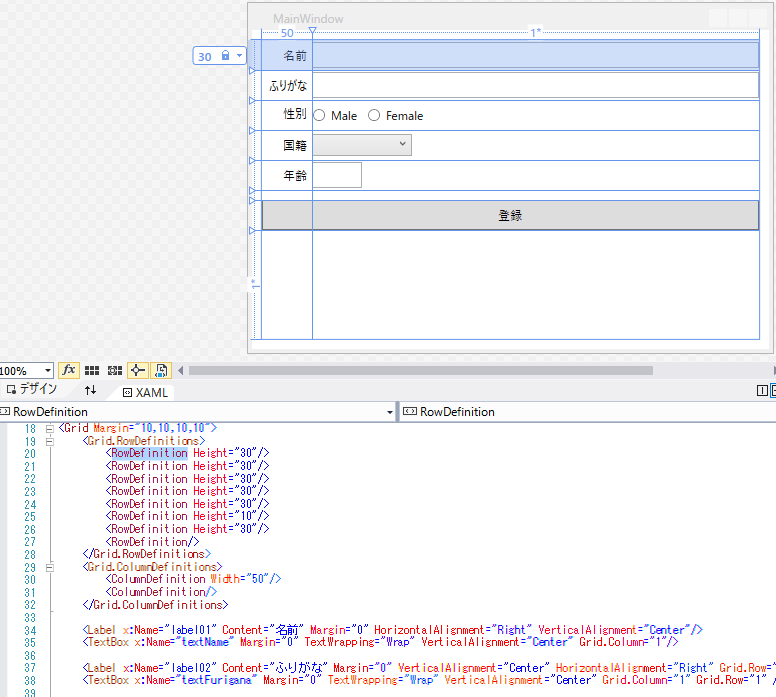Click Height="10" on line 25
Image resolution: width=776 pixels, height=697 pixels.
(x=225, y=516)
